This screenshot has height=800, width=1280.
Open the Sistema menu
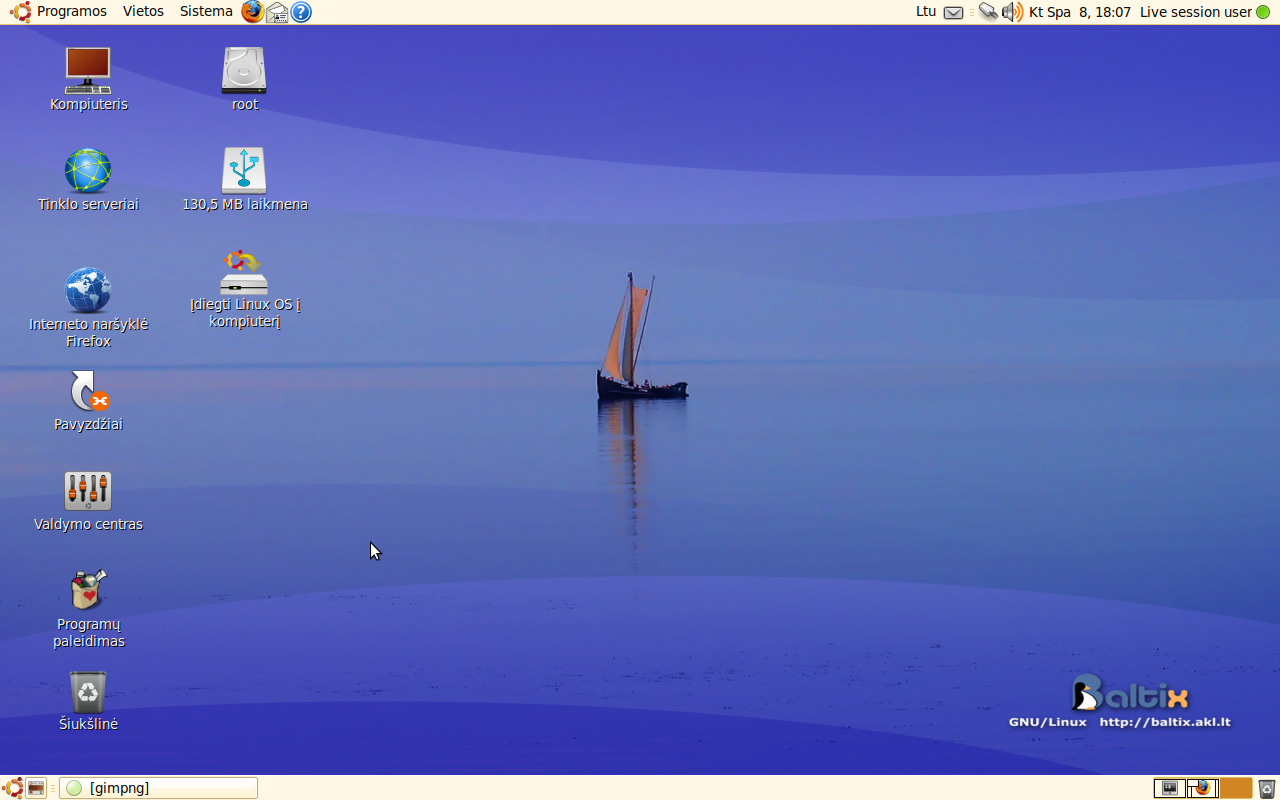(x=206, y=12)
